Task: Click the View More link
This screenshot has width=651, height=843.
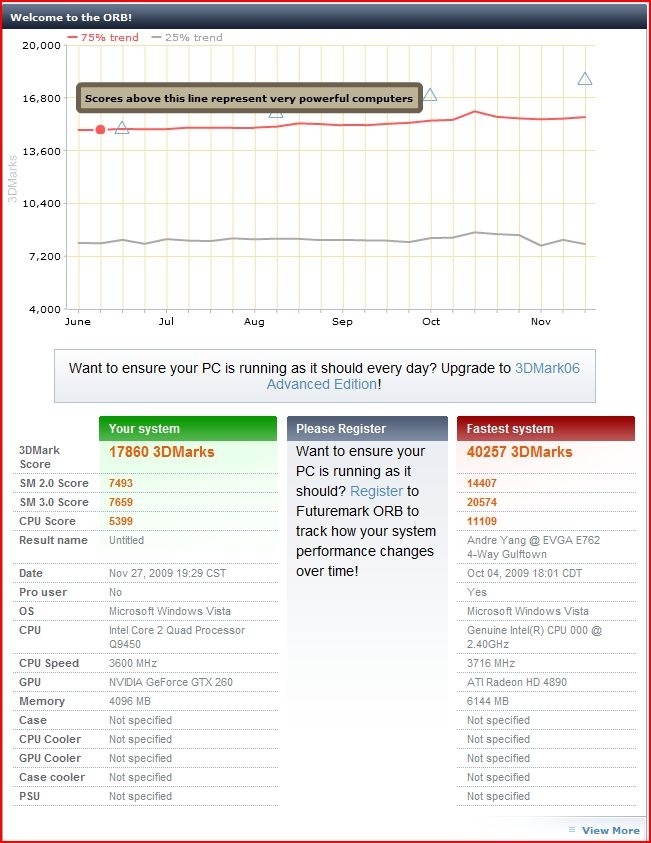Action: tap(611, 830)
